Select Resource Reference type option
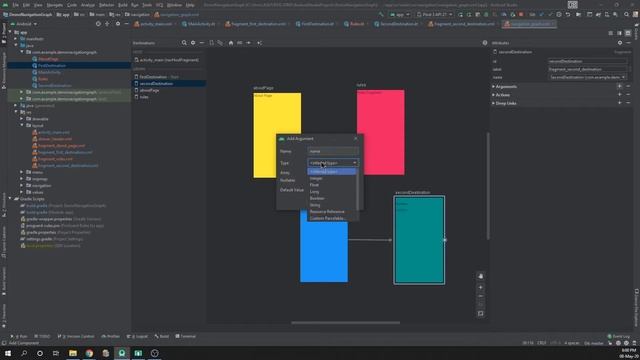This screenshot has width=640, height=360. click(332, 211)
